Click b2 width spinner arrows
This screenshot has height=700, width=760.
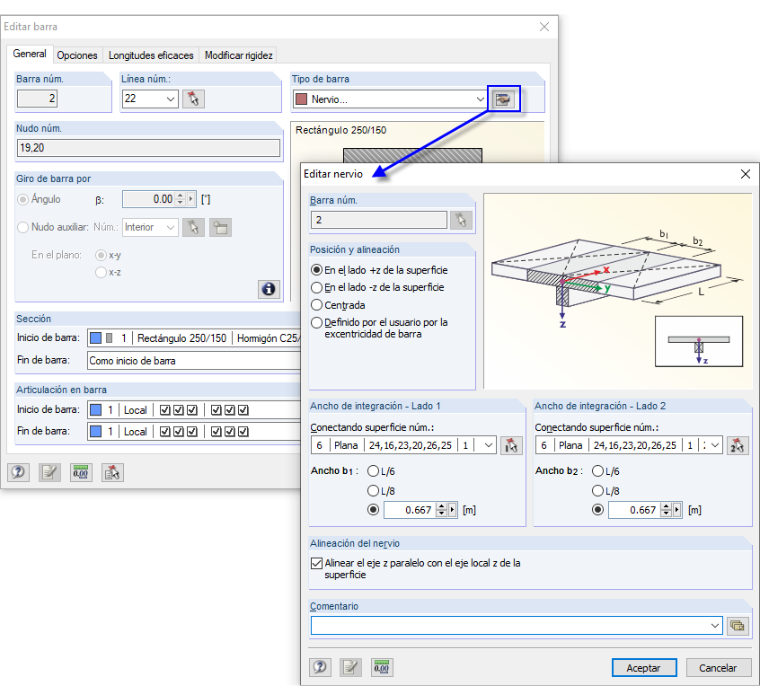click(666, 510)
